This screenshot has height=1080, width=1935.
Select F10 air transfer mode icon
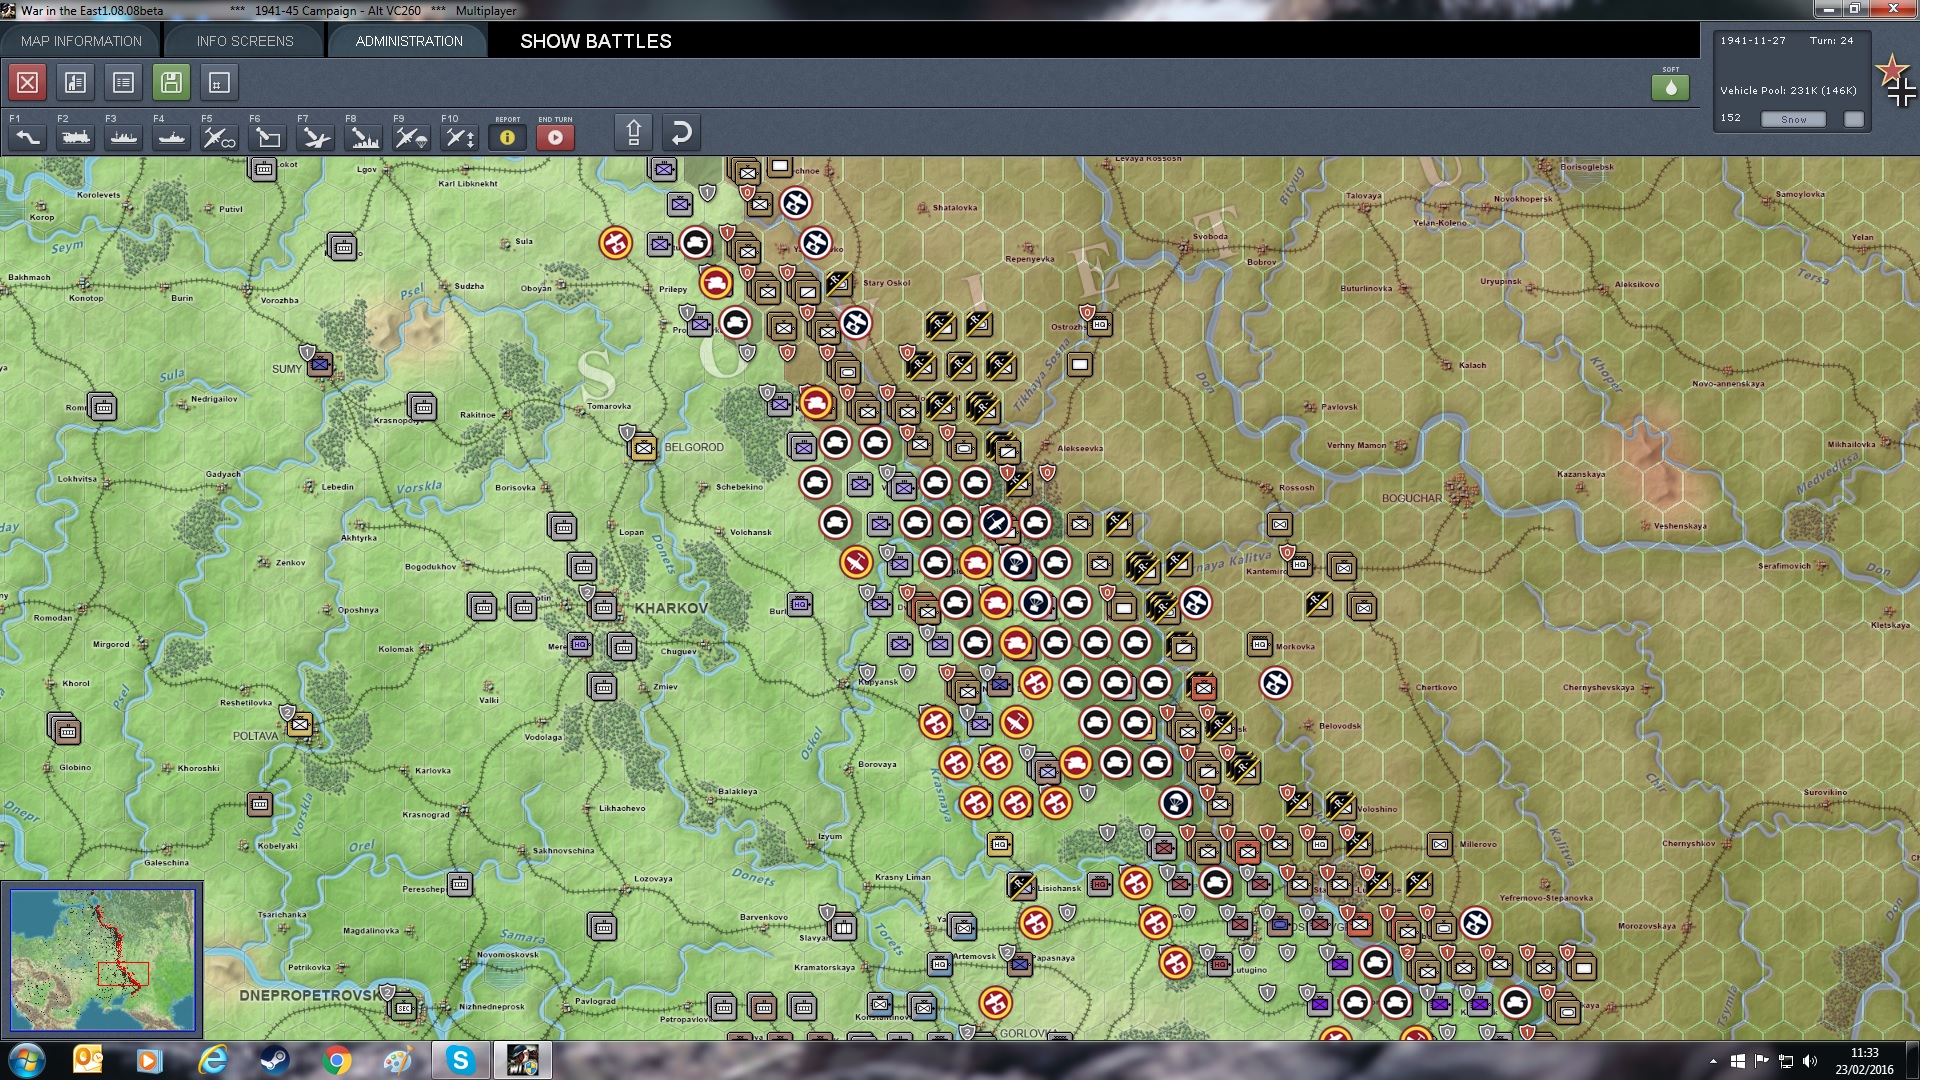pyautogui.click(x=460, y=137)
